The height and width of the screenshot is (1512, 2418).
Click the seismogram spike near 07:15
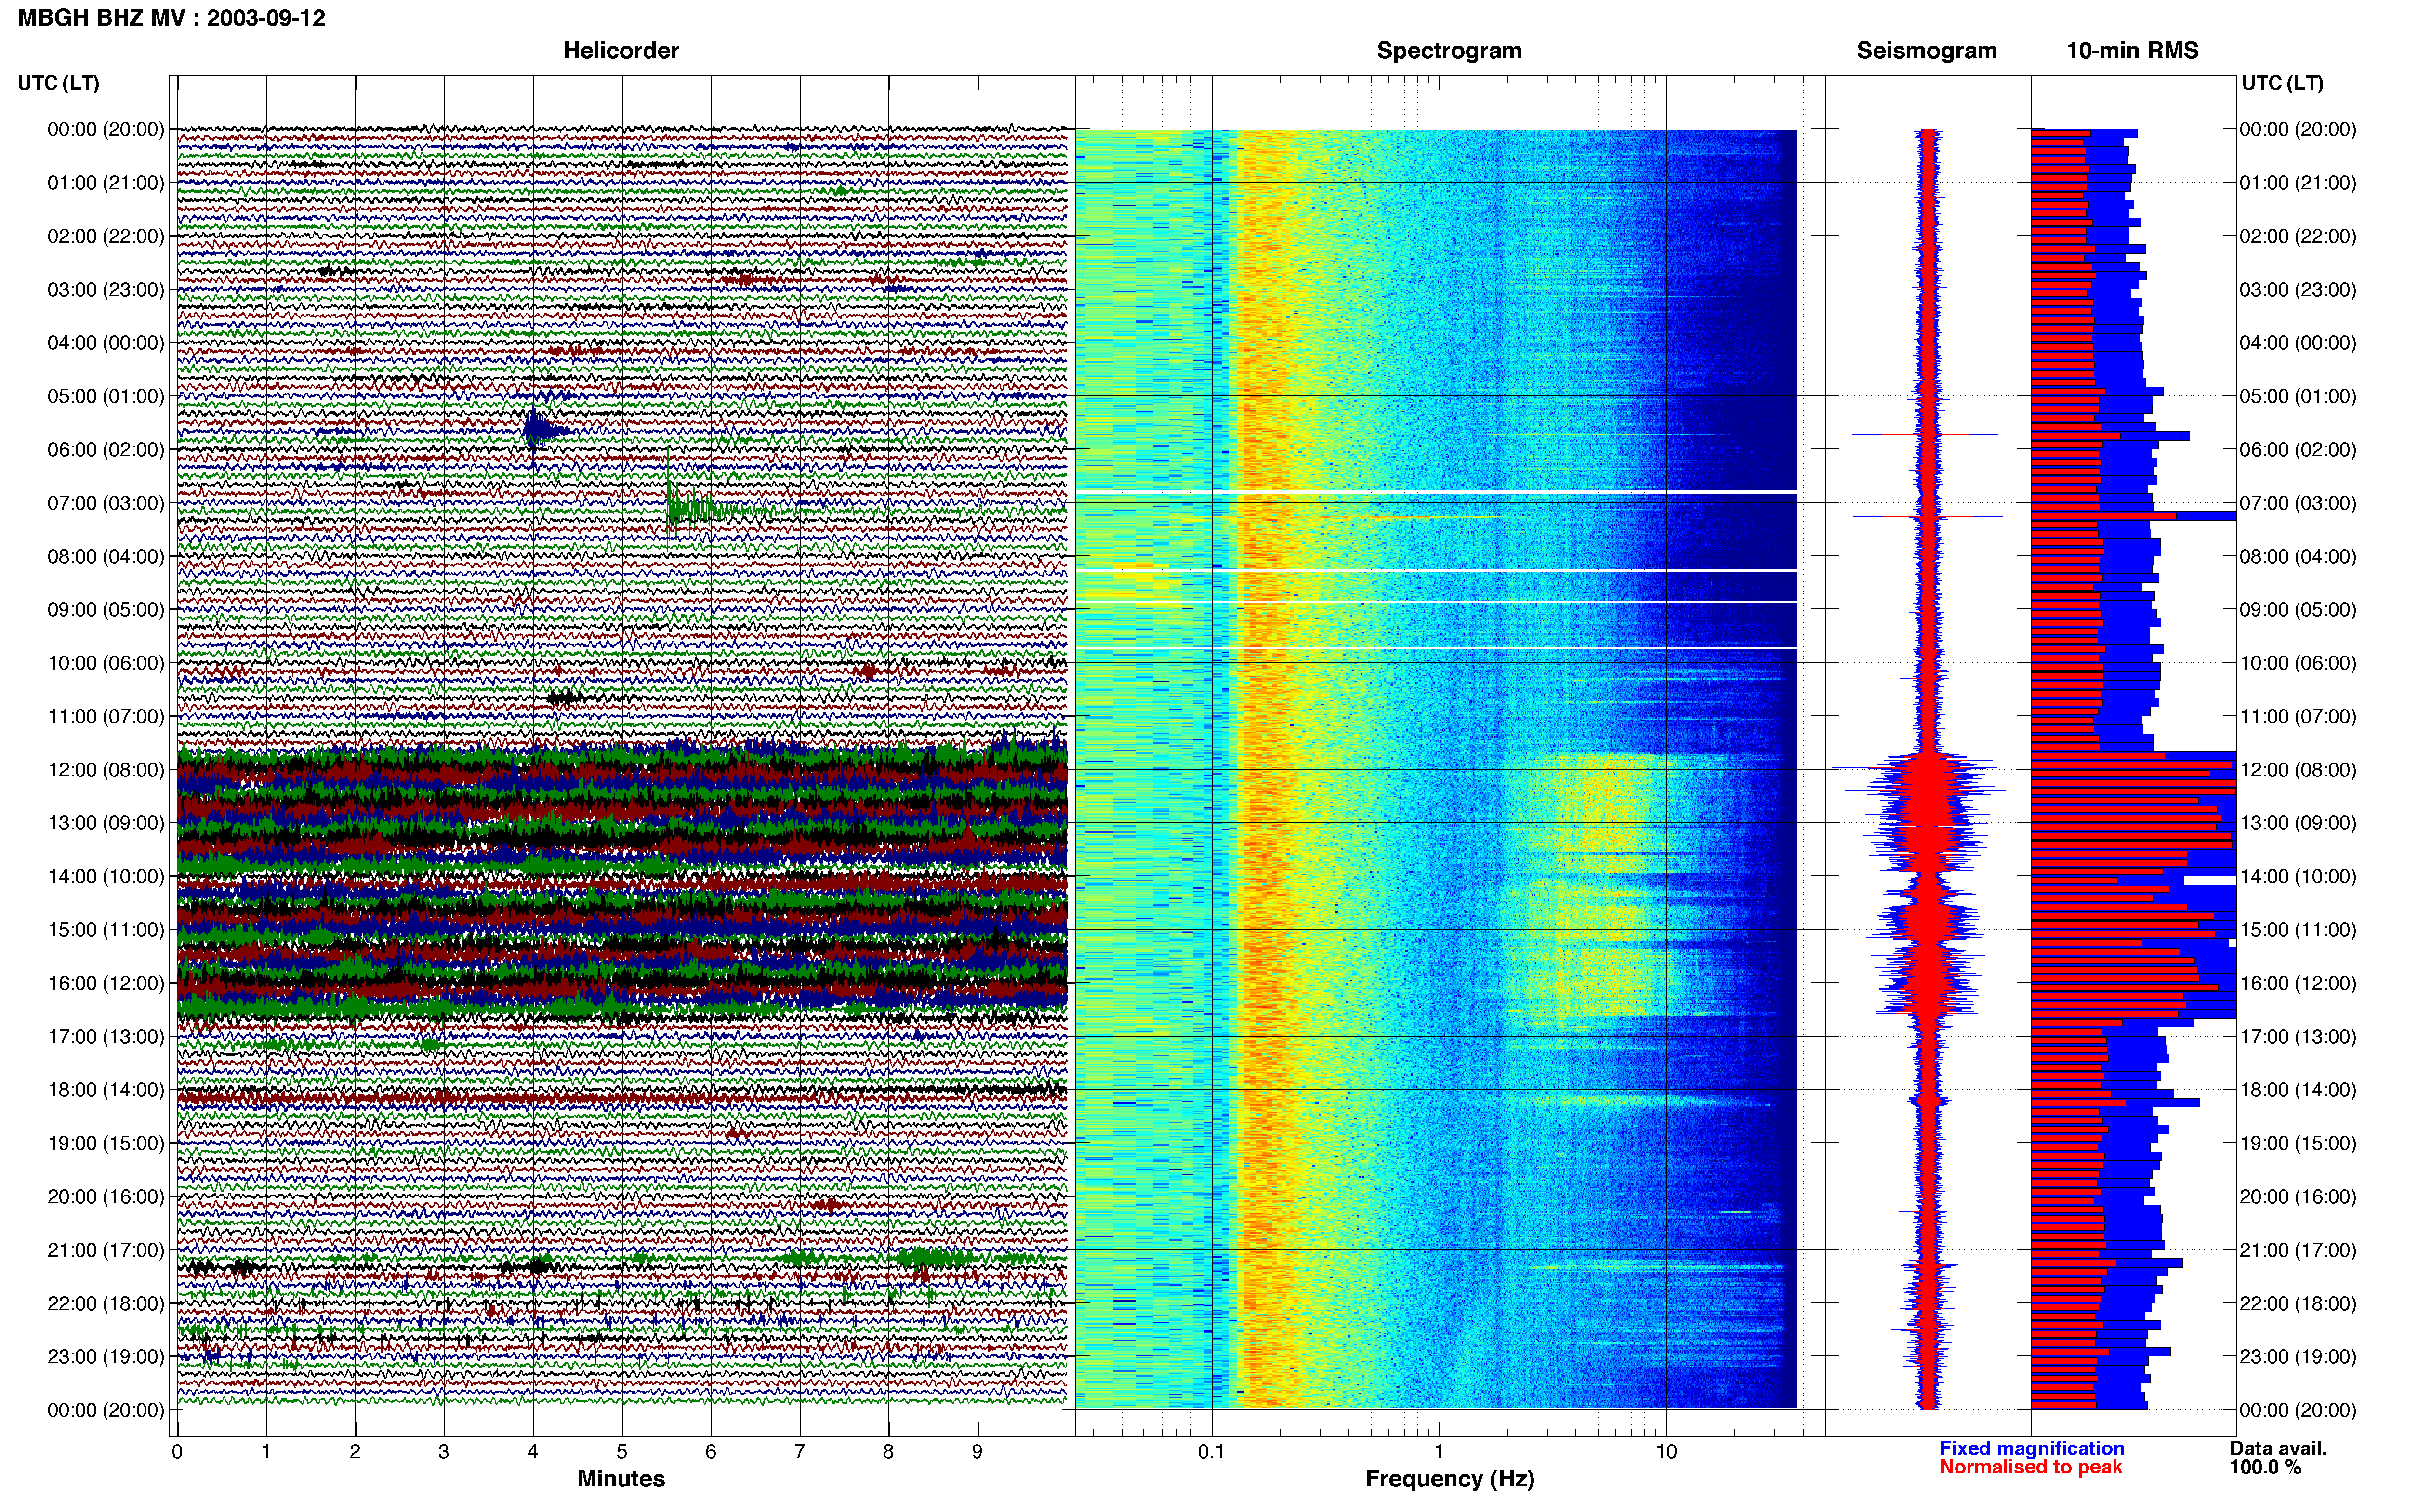pyautogui.click(x=1928, y=516)
